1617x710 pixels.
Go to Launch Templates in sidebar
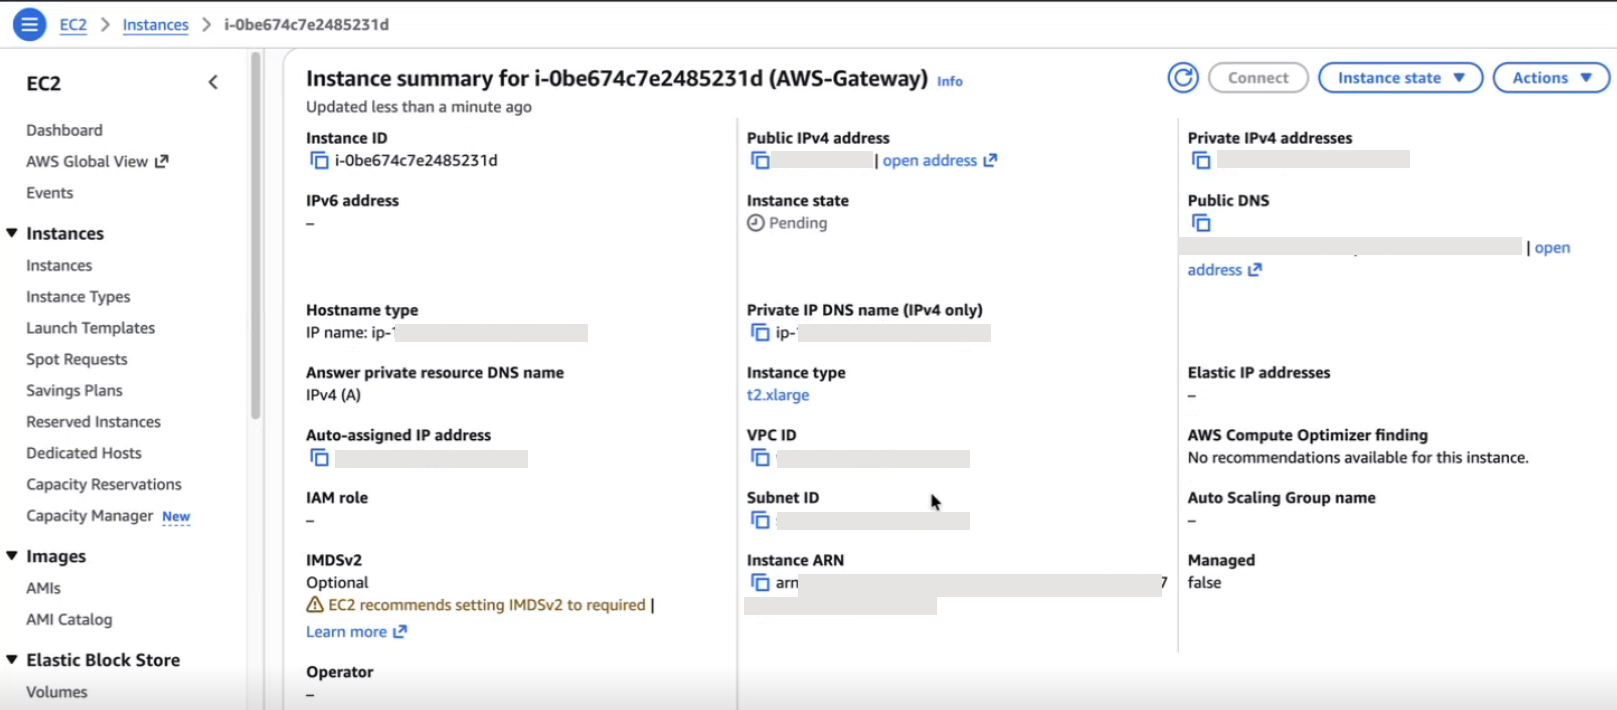tap(90, 328)
